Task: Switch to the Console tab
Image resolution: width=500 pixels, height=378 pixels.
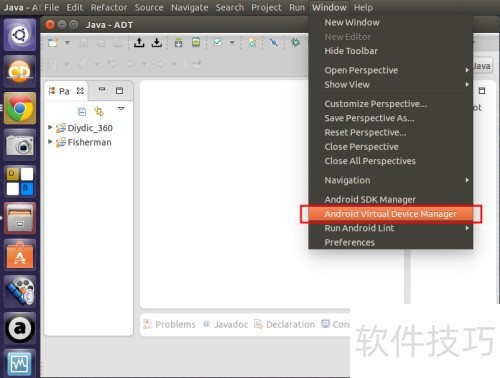Action: [335, 324]
